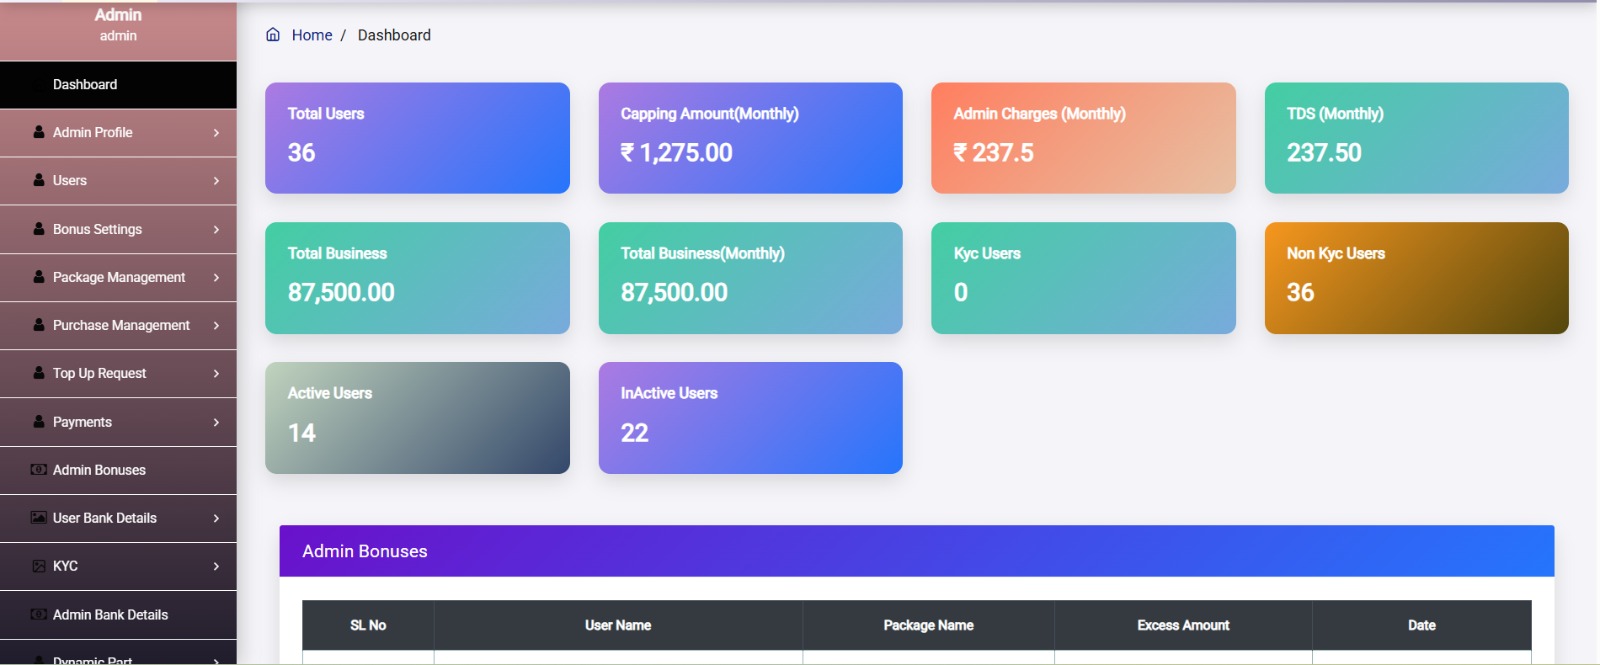Click the icon beside Admin Bank Details
This screenshot has width=1600, height=665.
[x=39, y=615]
